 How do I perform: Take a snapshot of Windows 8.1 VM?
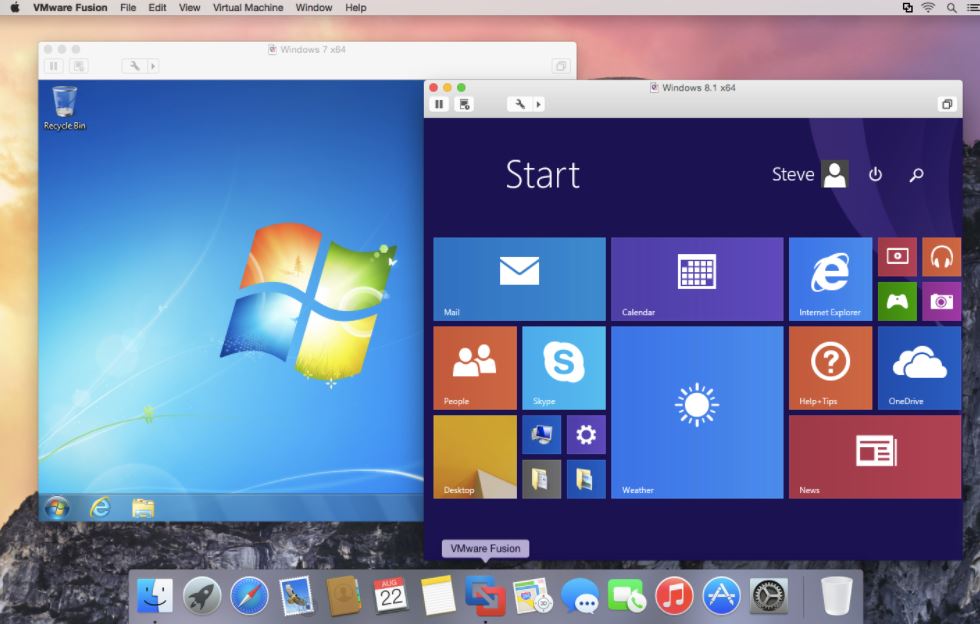click(464, 104)
